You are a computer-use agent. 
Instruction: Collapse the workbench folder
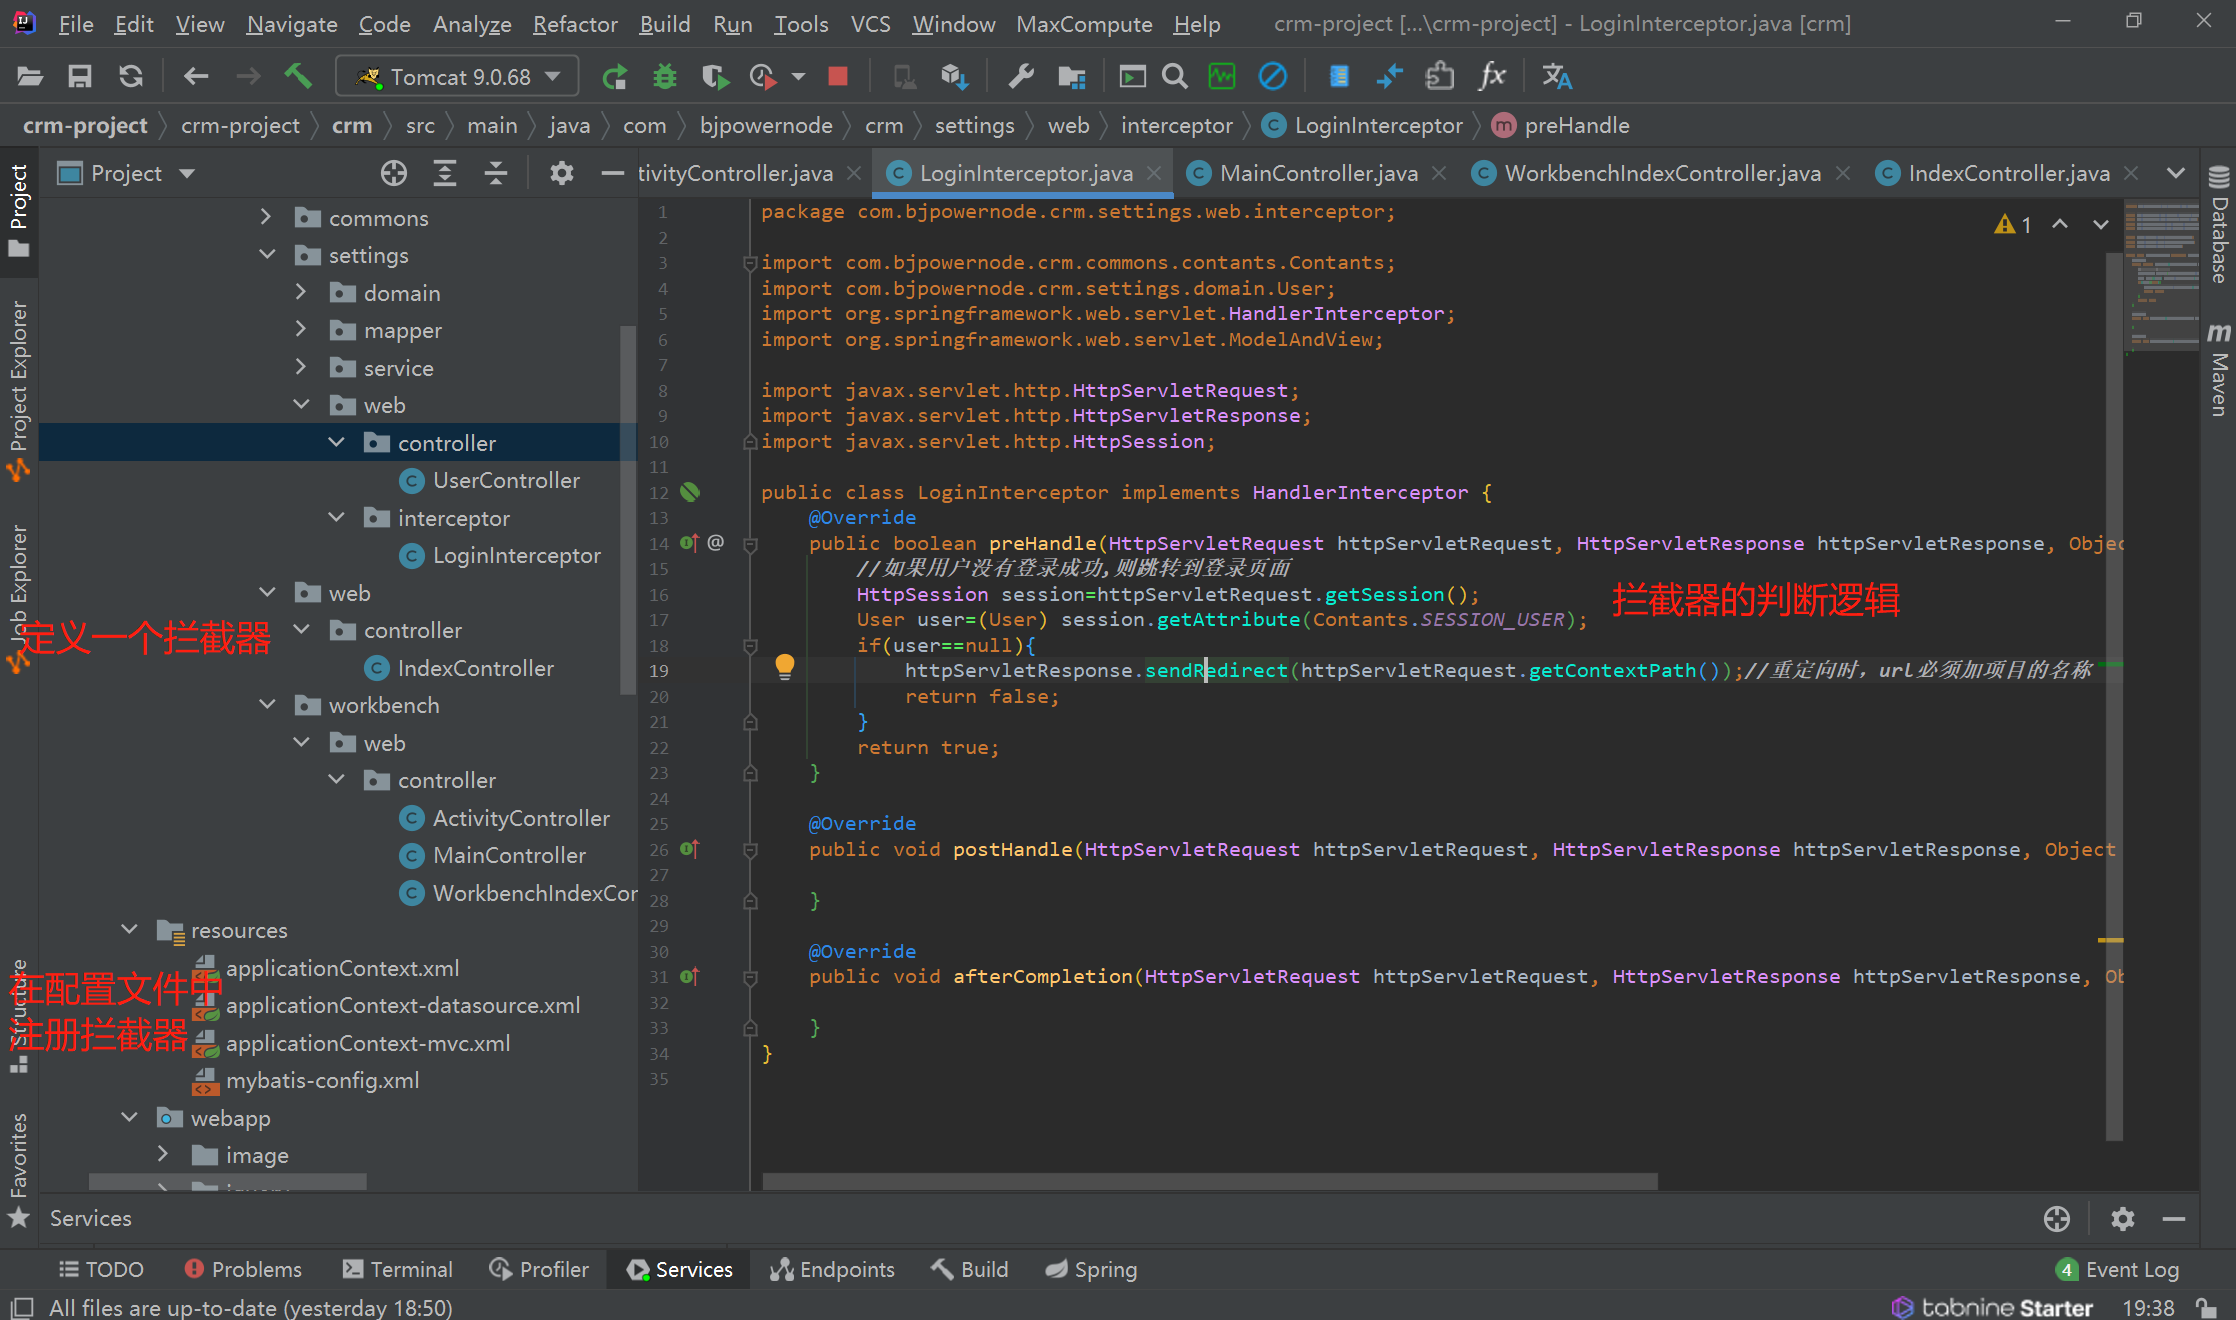[267, 705]
